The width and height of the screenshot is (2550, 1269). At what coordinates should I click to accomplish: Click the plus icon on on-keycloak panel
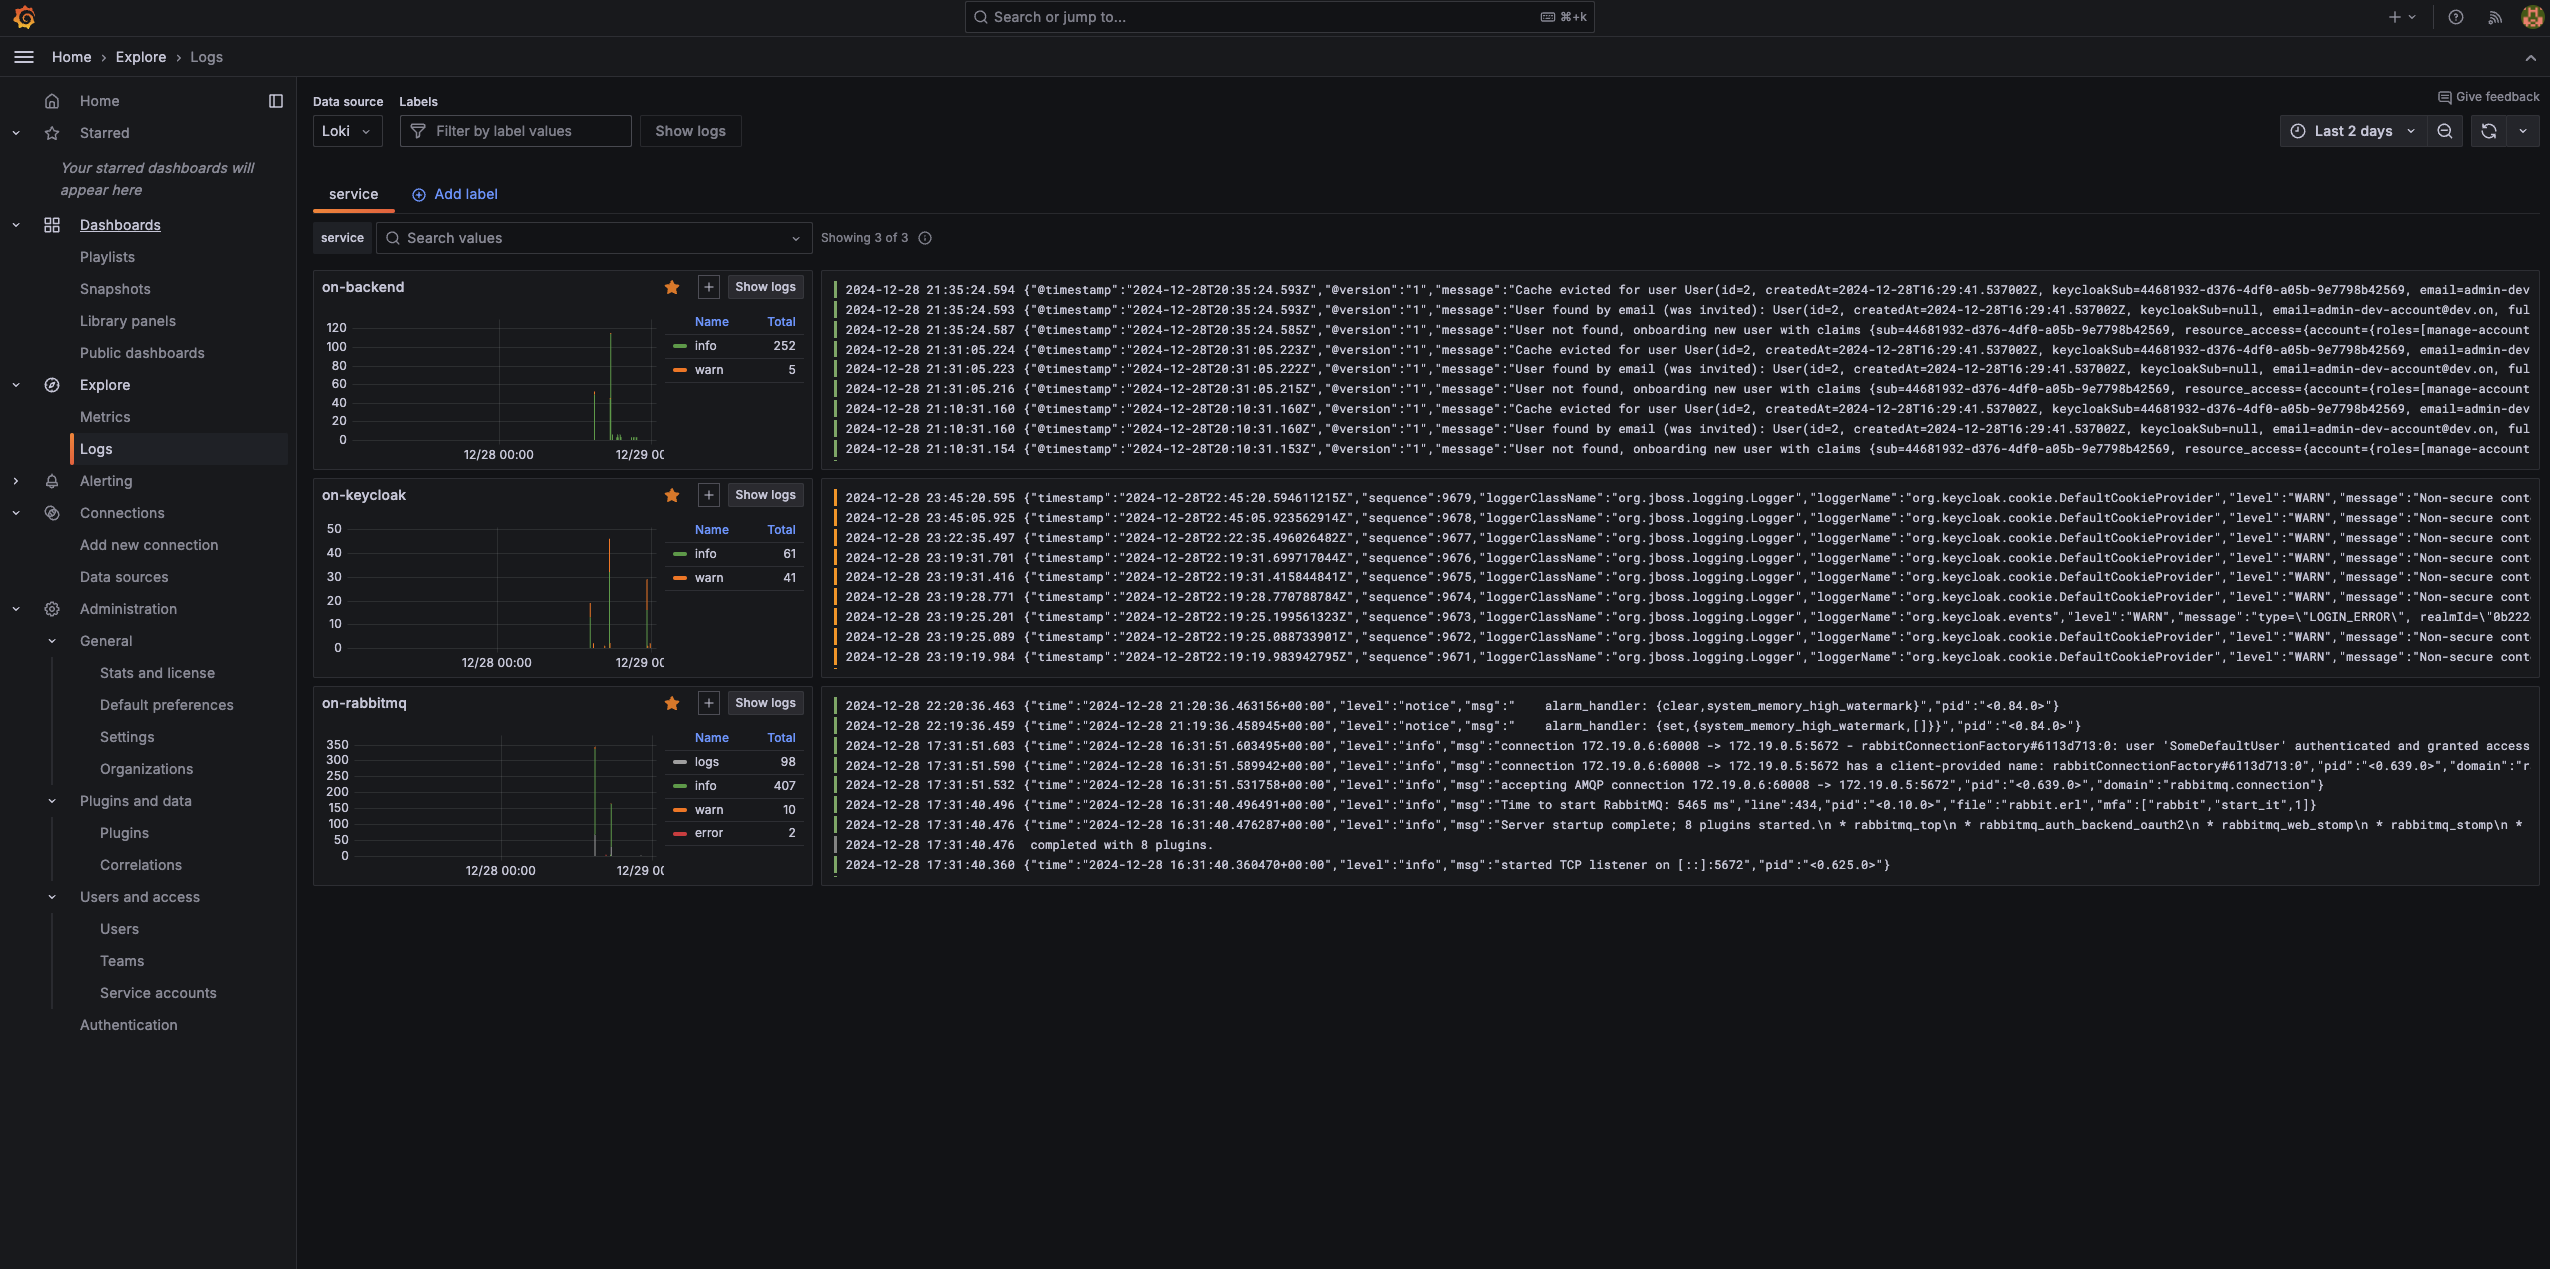708,495
